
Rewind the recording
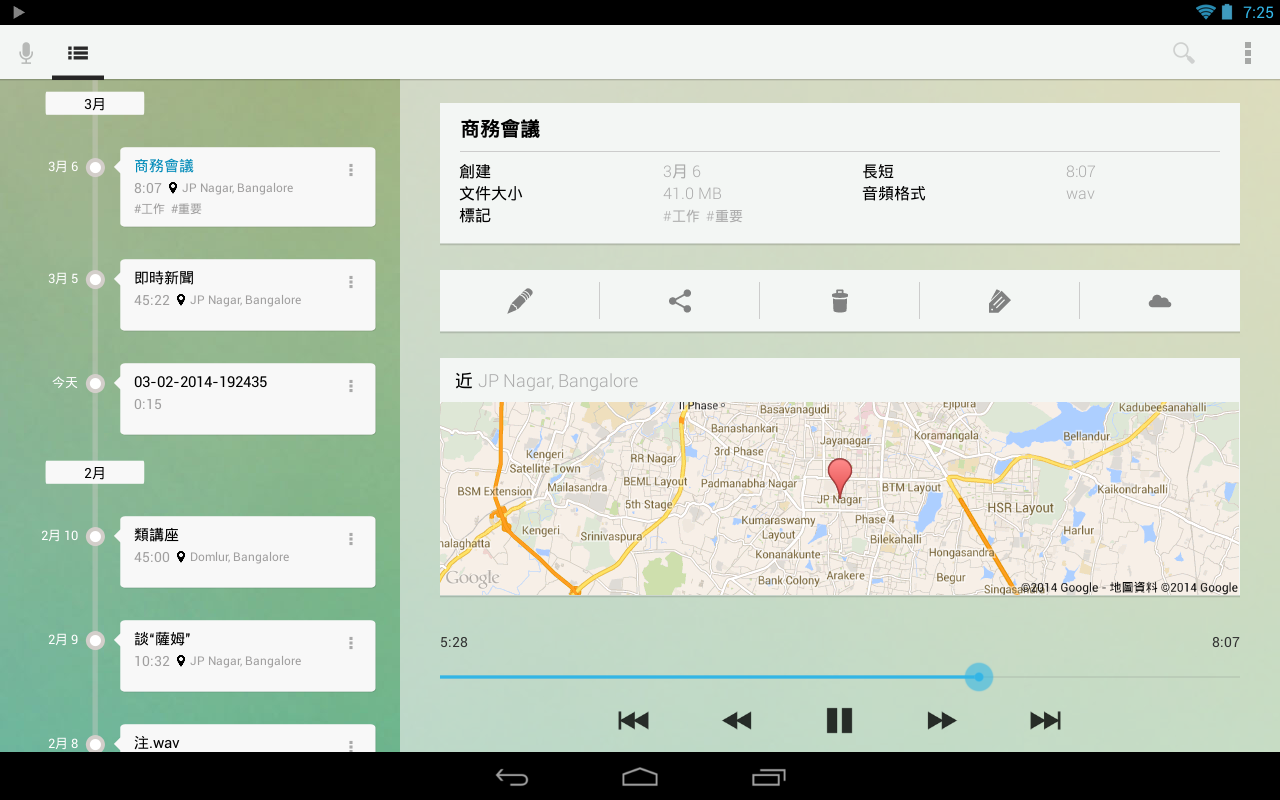pyautogui.click(x=737, y=720)
